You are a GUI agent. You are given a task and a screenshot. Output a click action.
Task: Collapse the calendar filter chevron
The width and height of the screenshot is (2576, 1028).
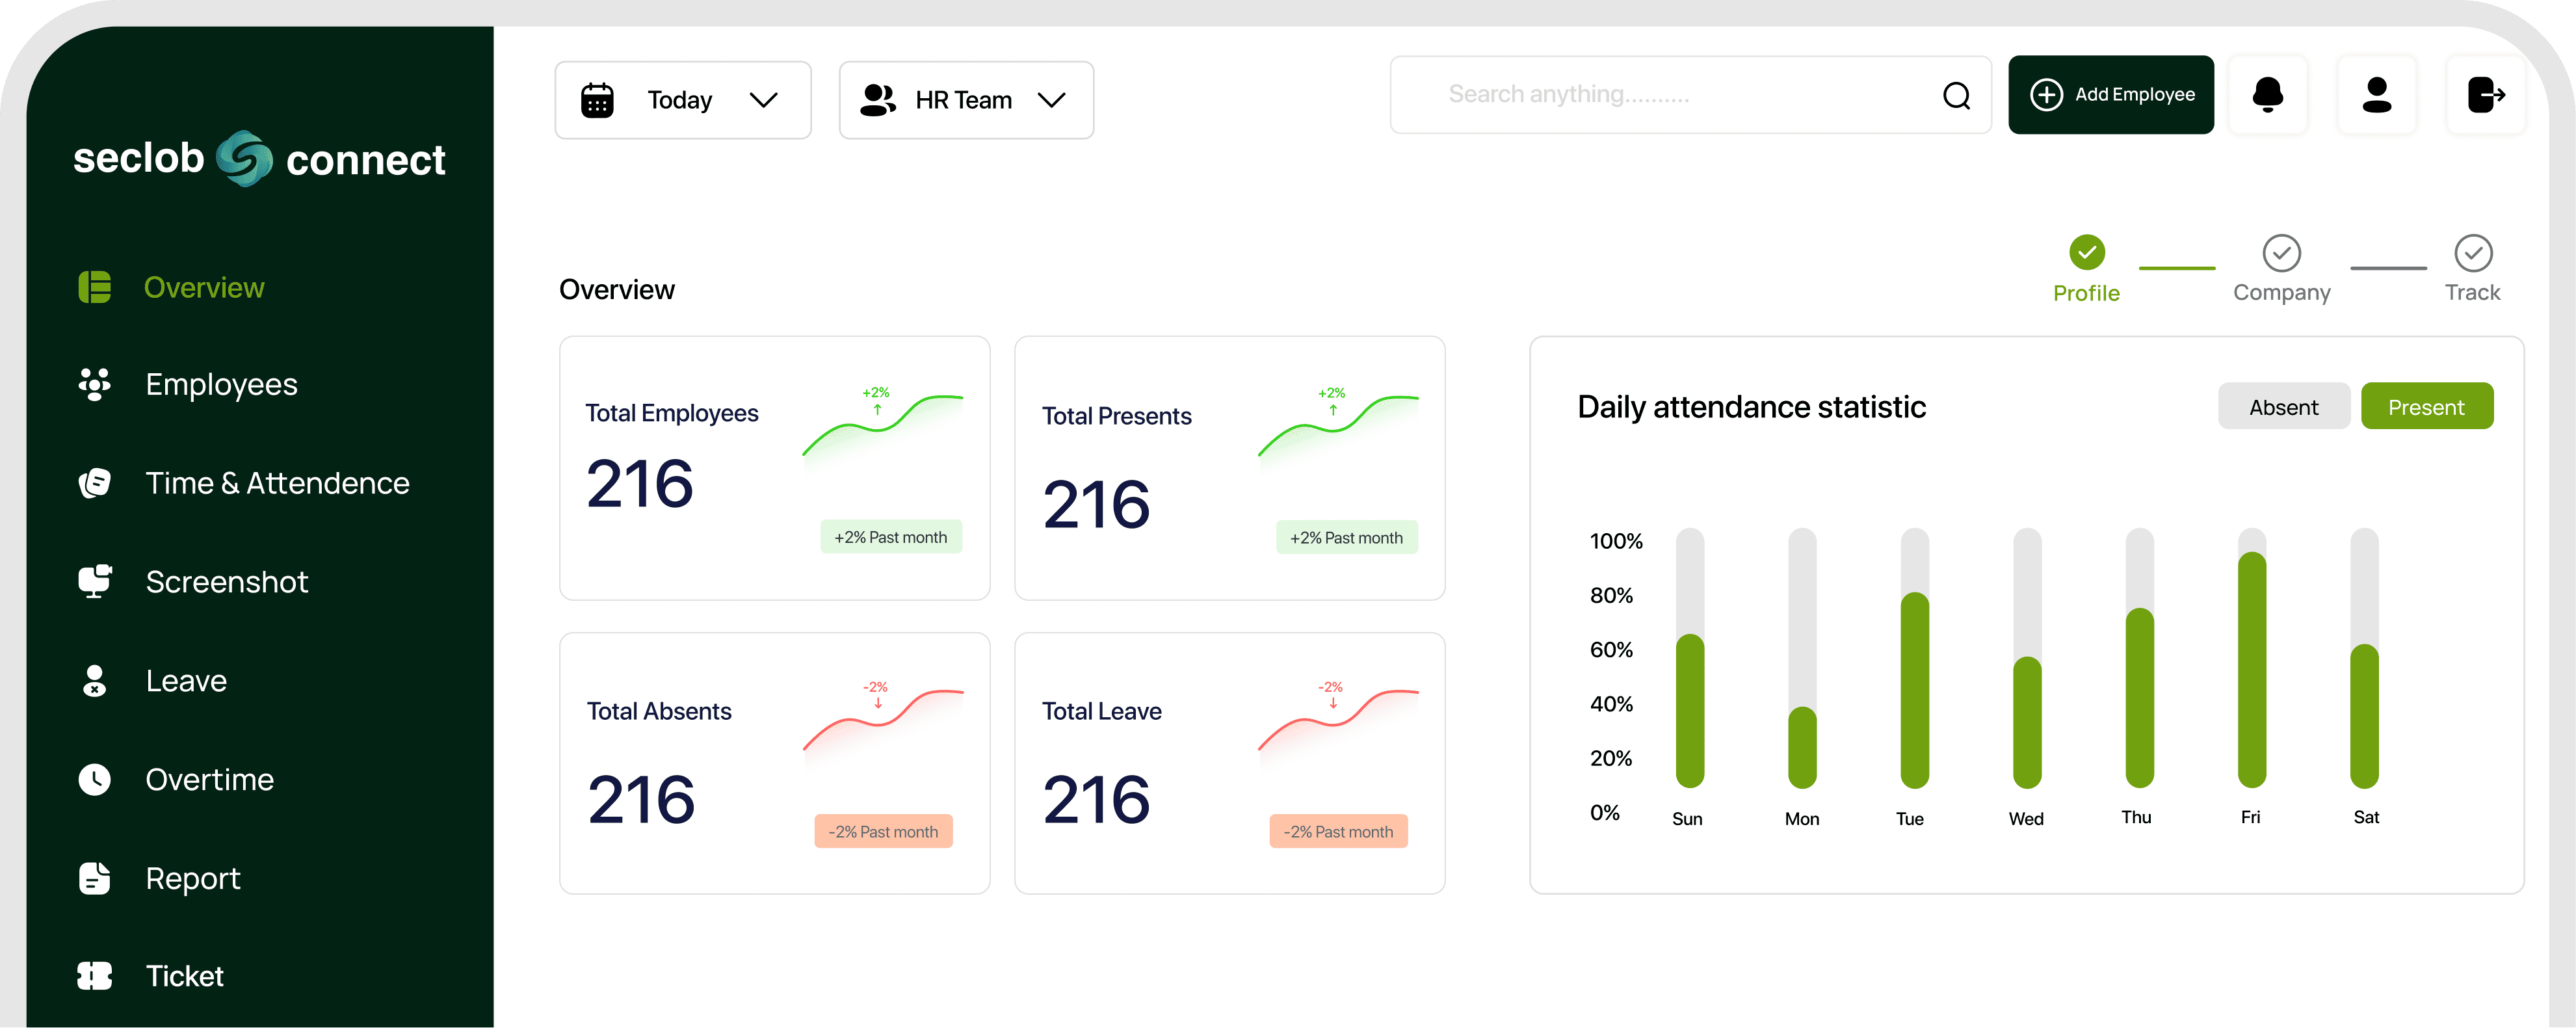point(764,99)
